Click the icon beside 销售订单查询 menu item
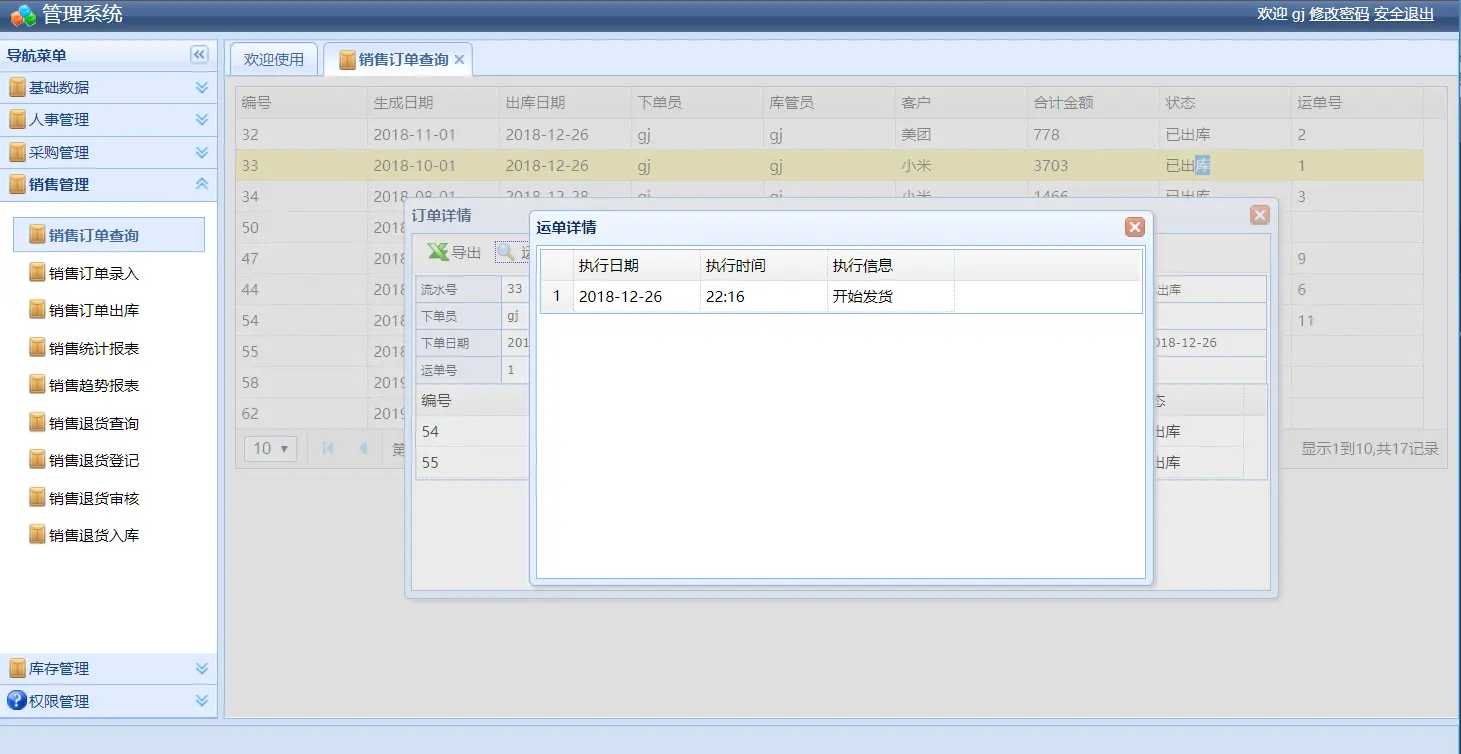The width and height of the screenshot is (1461, 754). [x=38, y=235]
